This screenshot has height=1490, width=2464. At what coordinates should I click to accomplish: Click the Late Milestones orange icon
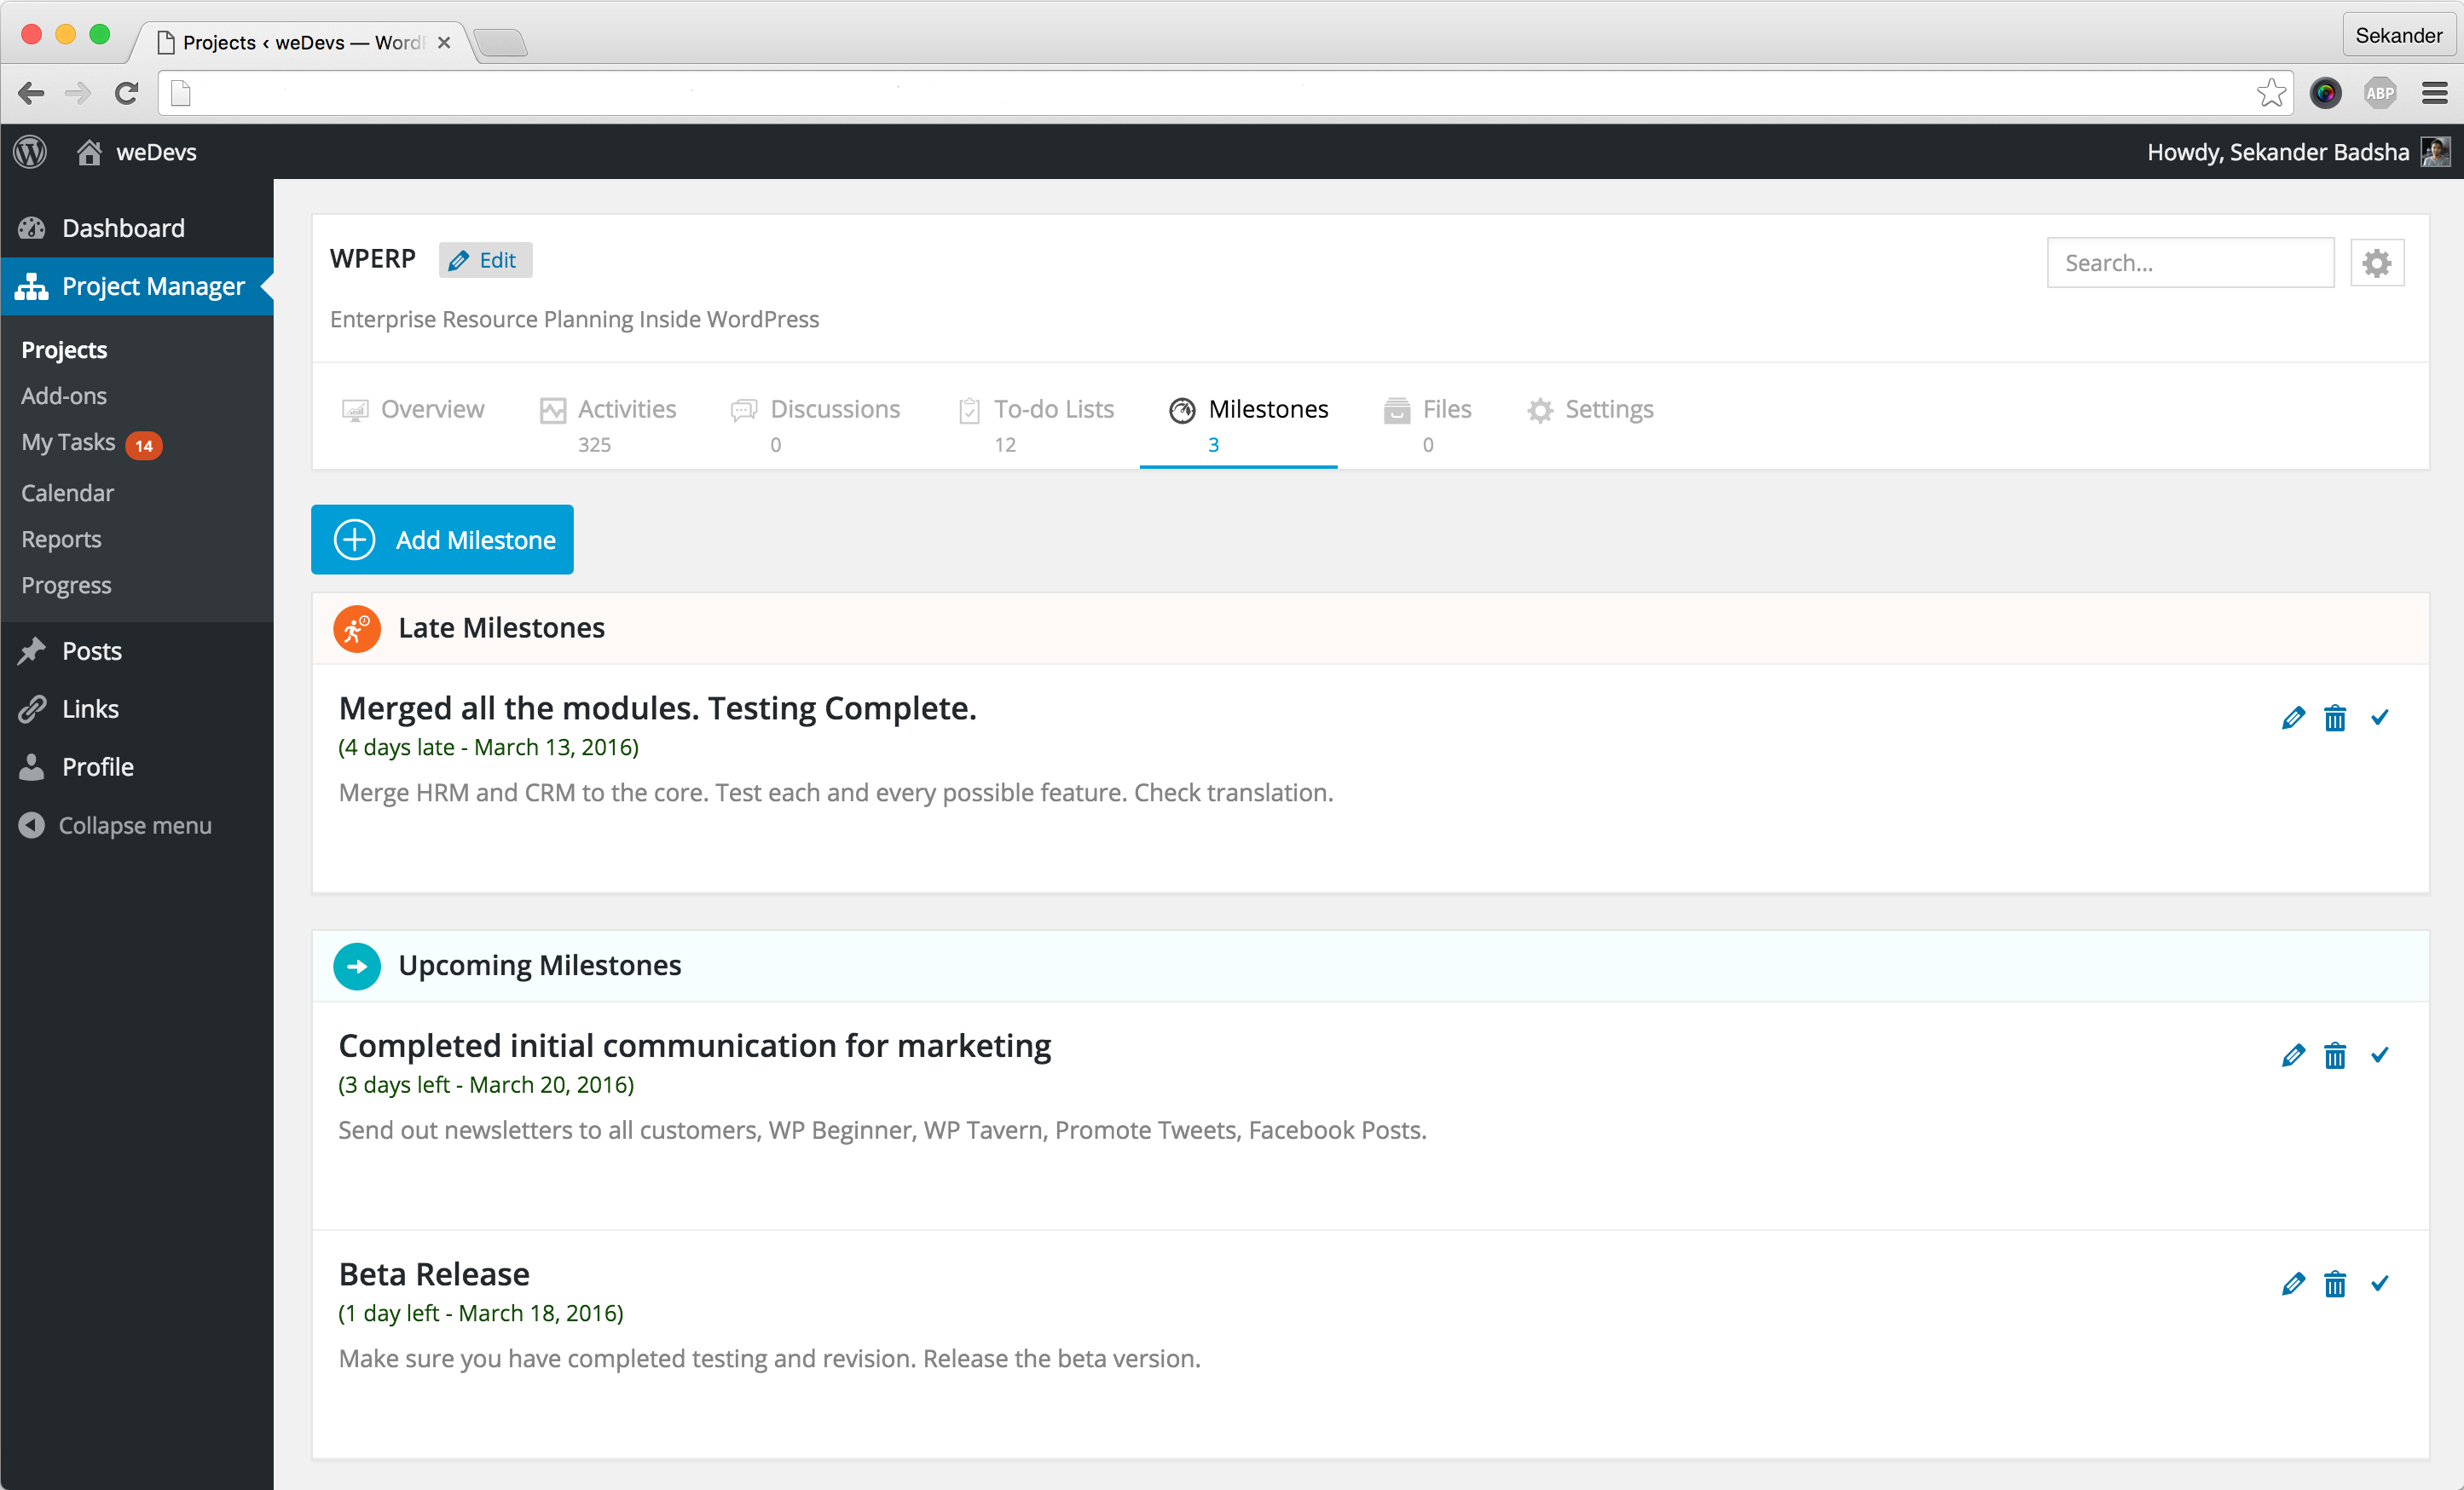point(357,629)
